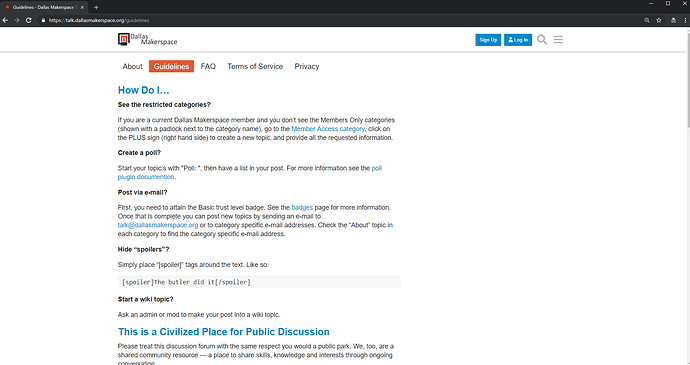
Task: Select the Guidelines - Dallas Makerspace browser tab
Action: tap(44, 7)
